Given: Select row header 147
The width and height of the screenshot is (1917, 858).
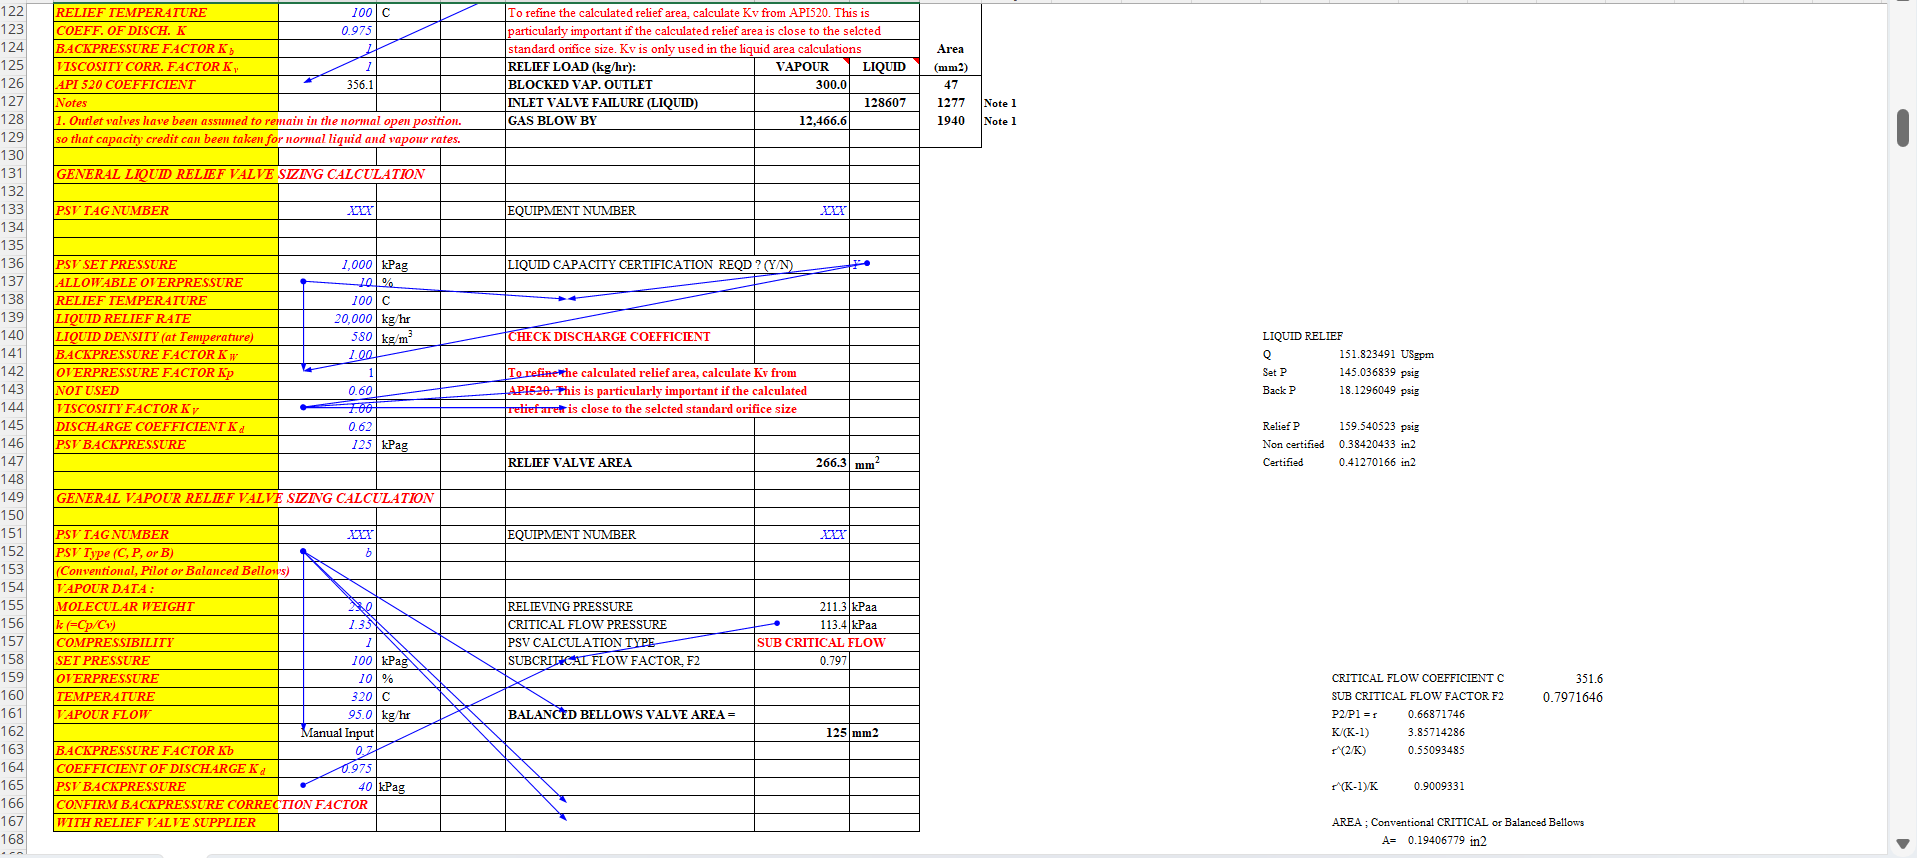Looking at the screenshot, I should [x=13, y=462].
